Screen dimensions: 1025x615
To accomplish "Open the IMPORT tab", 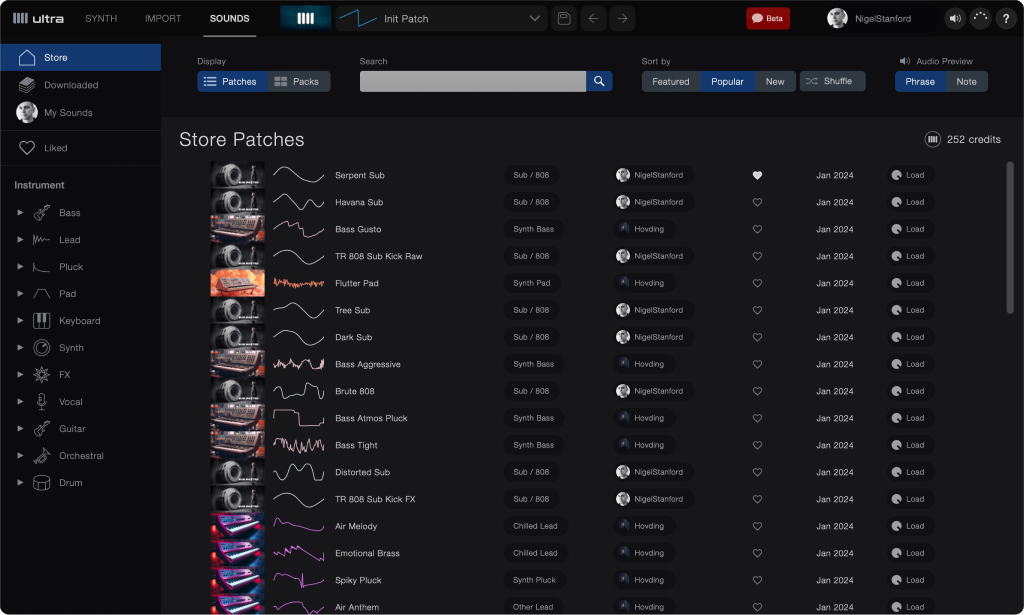I will click(163, 19).
